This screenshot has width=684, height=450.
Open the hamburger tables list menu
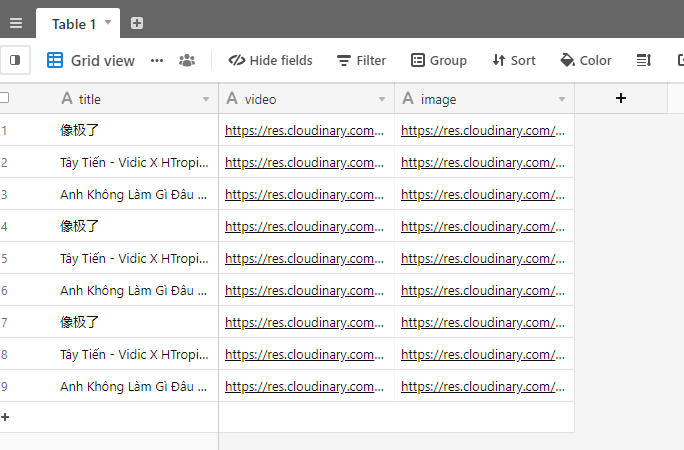pyautogui.click(x=15, y=23)
